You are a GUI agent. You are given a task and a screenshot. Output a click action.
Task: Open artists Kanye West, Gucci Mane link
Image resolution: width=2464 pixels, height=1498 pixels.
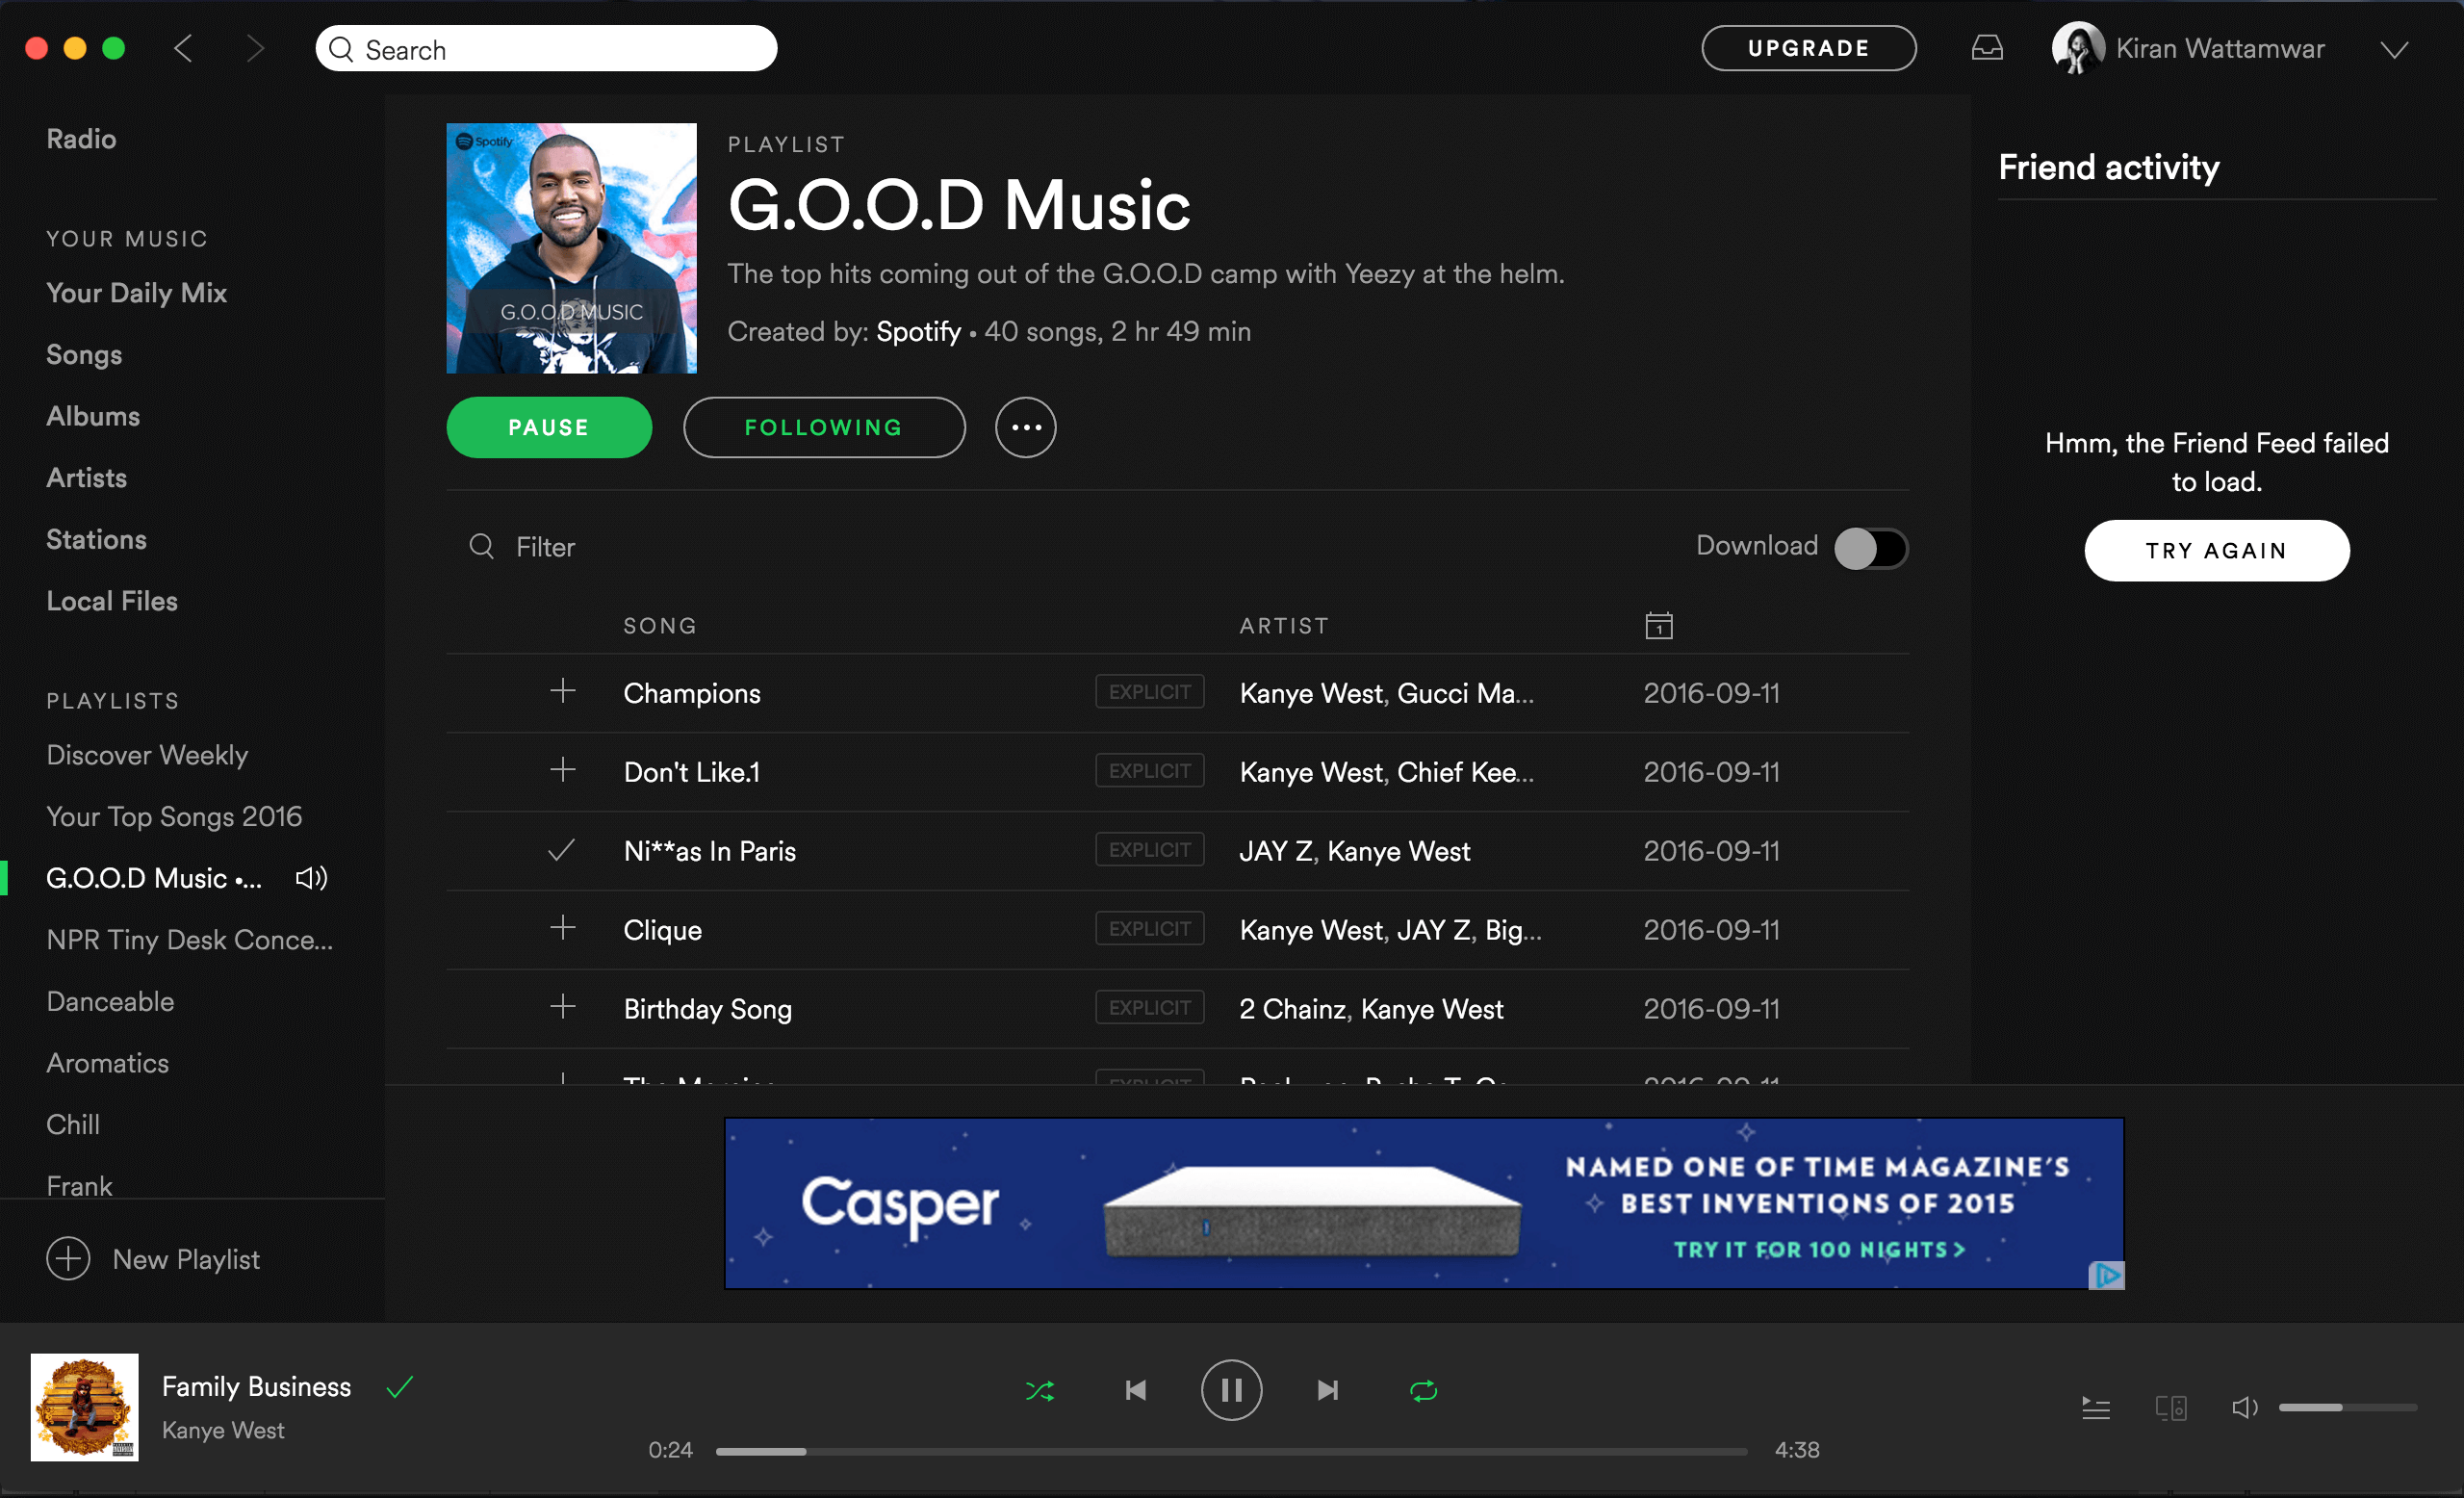click(1386, 693)
